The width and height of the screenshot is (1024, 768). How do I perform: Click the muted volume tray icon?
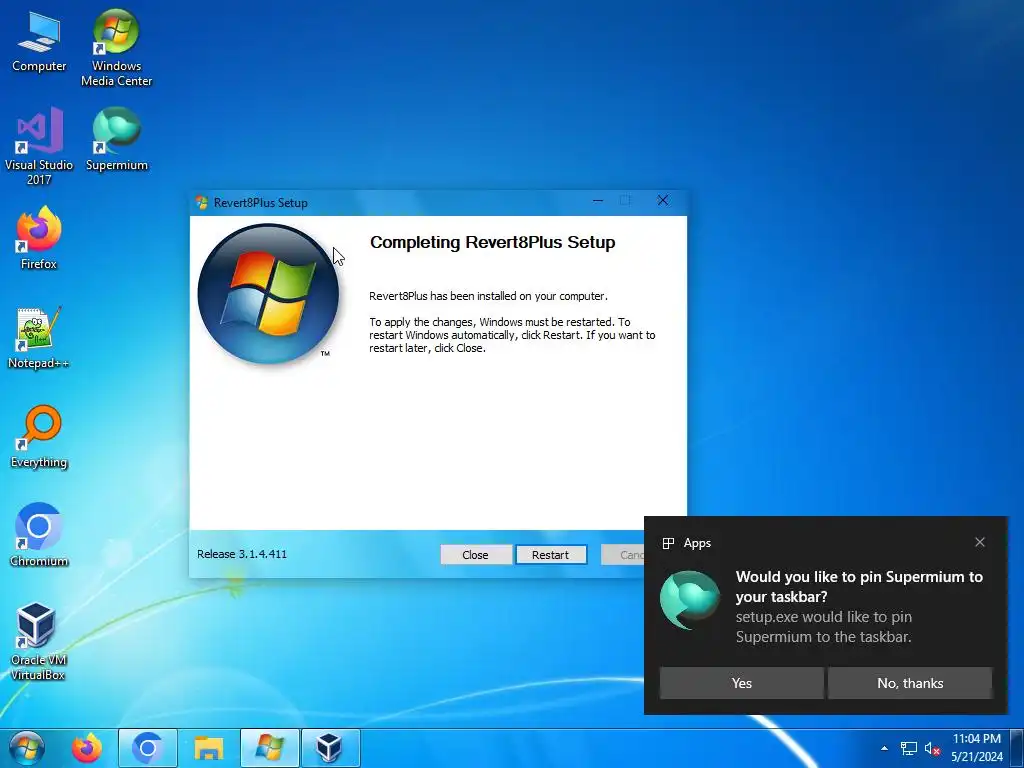[x=932, y=748]
